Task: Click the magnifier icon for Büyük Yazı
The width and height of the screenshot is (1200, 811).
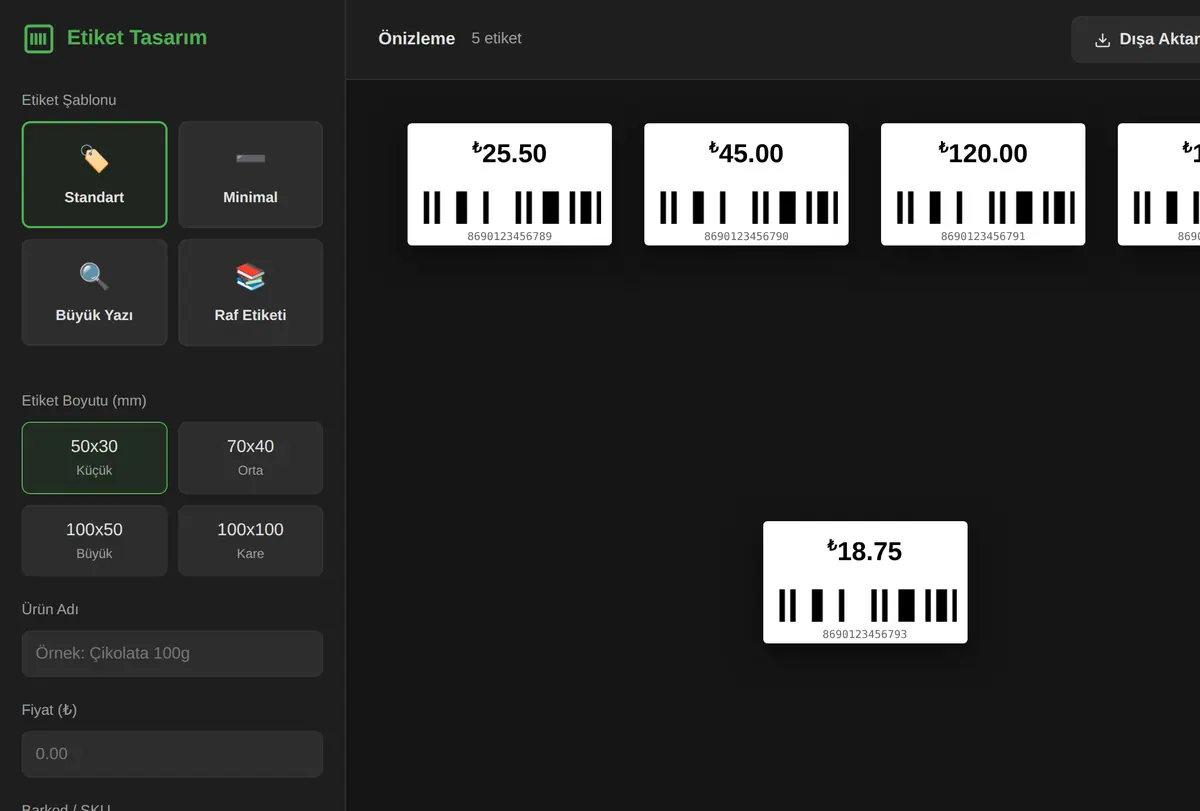Action: tap(94, 277)
